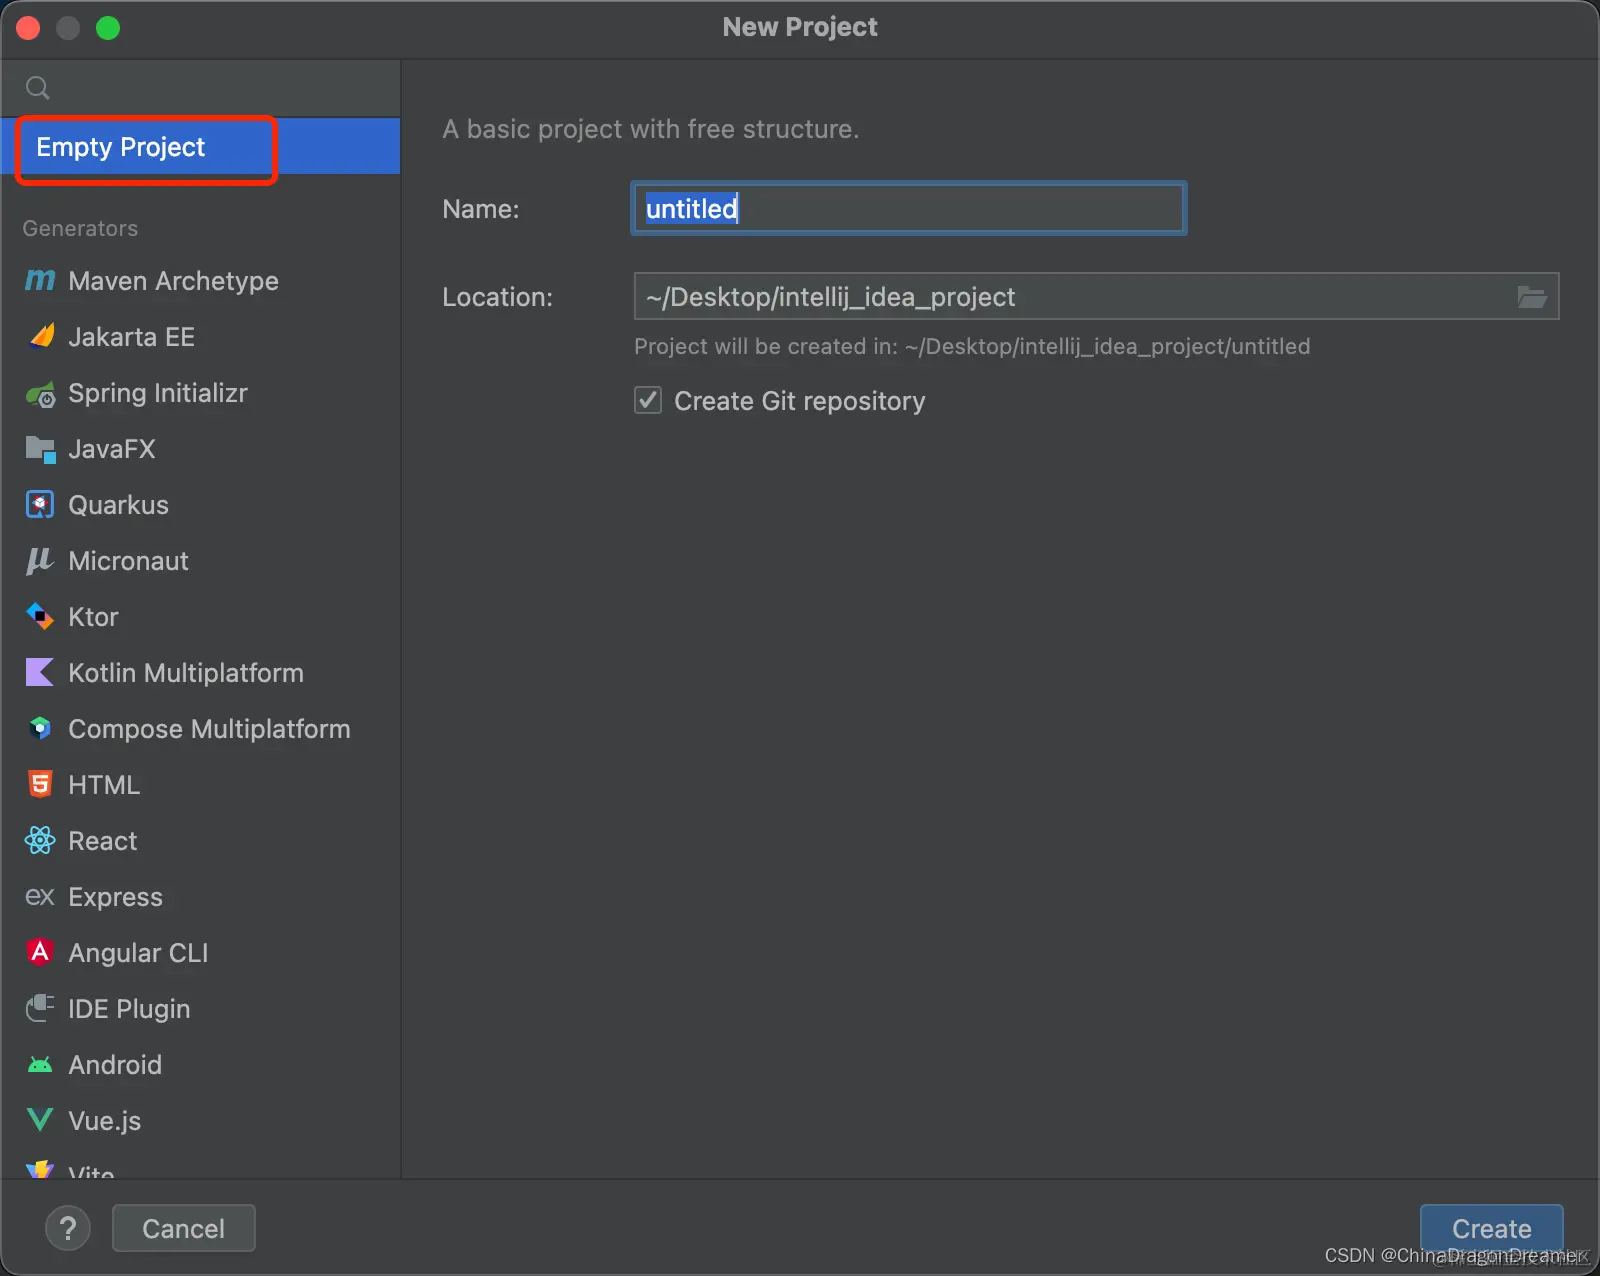This screenshot has width=1600, height=1276.
Task: Click the Jakarta EE icon
Action: click(x=41, y=337)
